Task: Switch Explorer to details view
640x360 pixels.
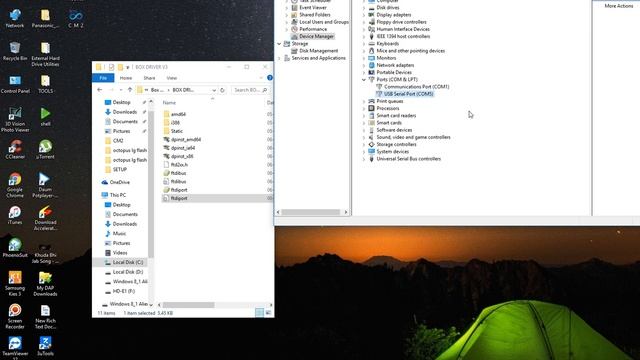Action: (259, 313)
